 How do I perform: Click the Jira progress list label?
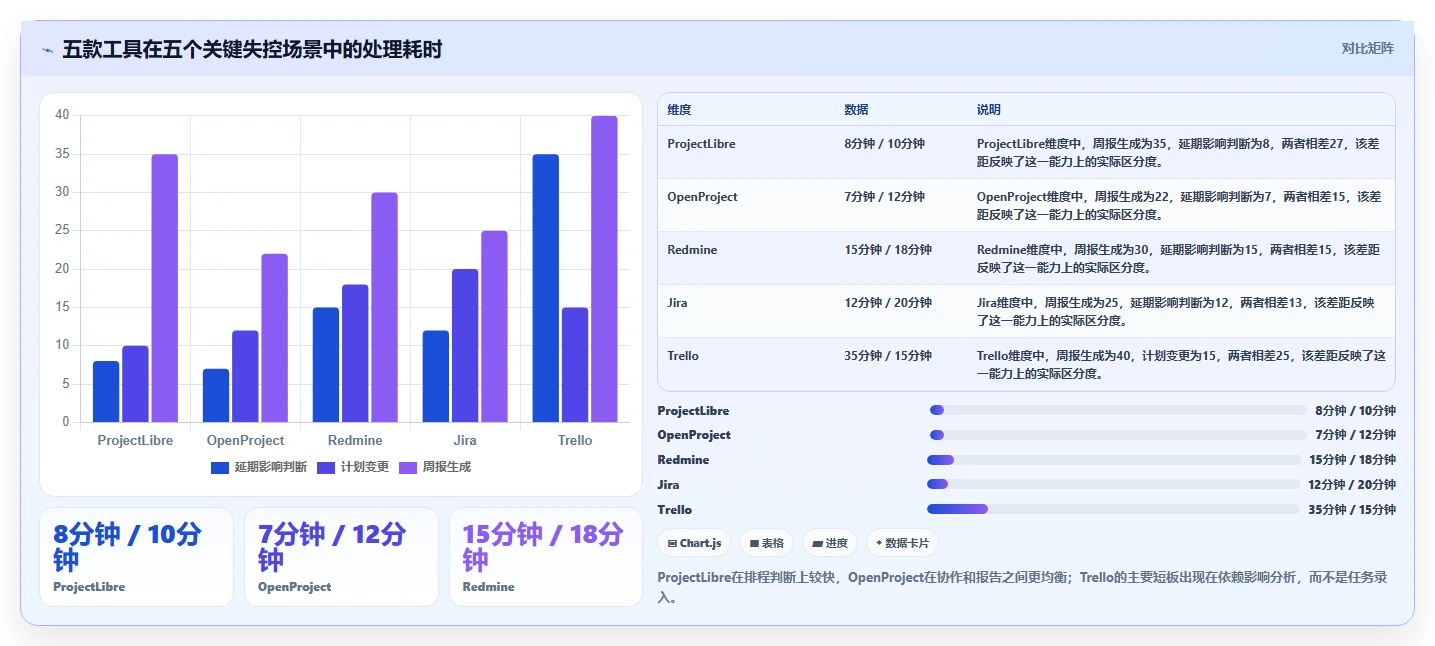coord(668,485)
